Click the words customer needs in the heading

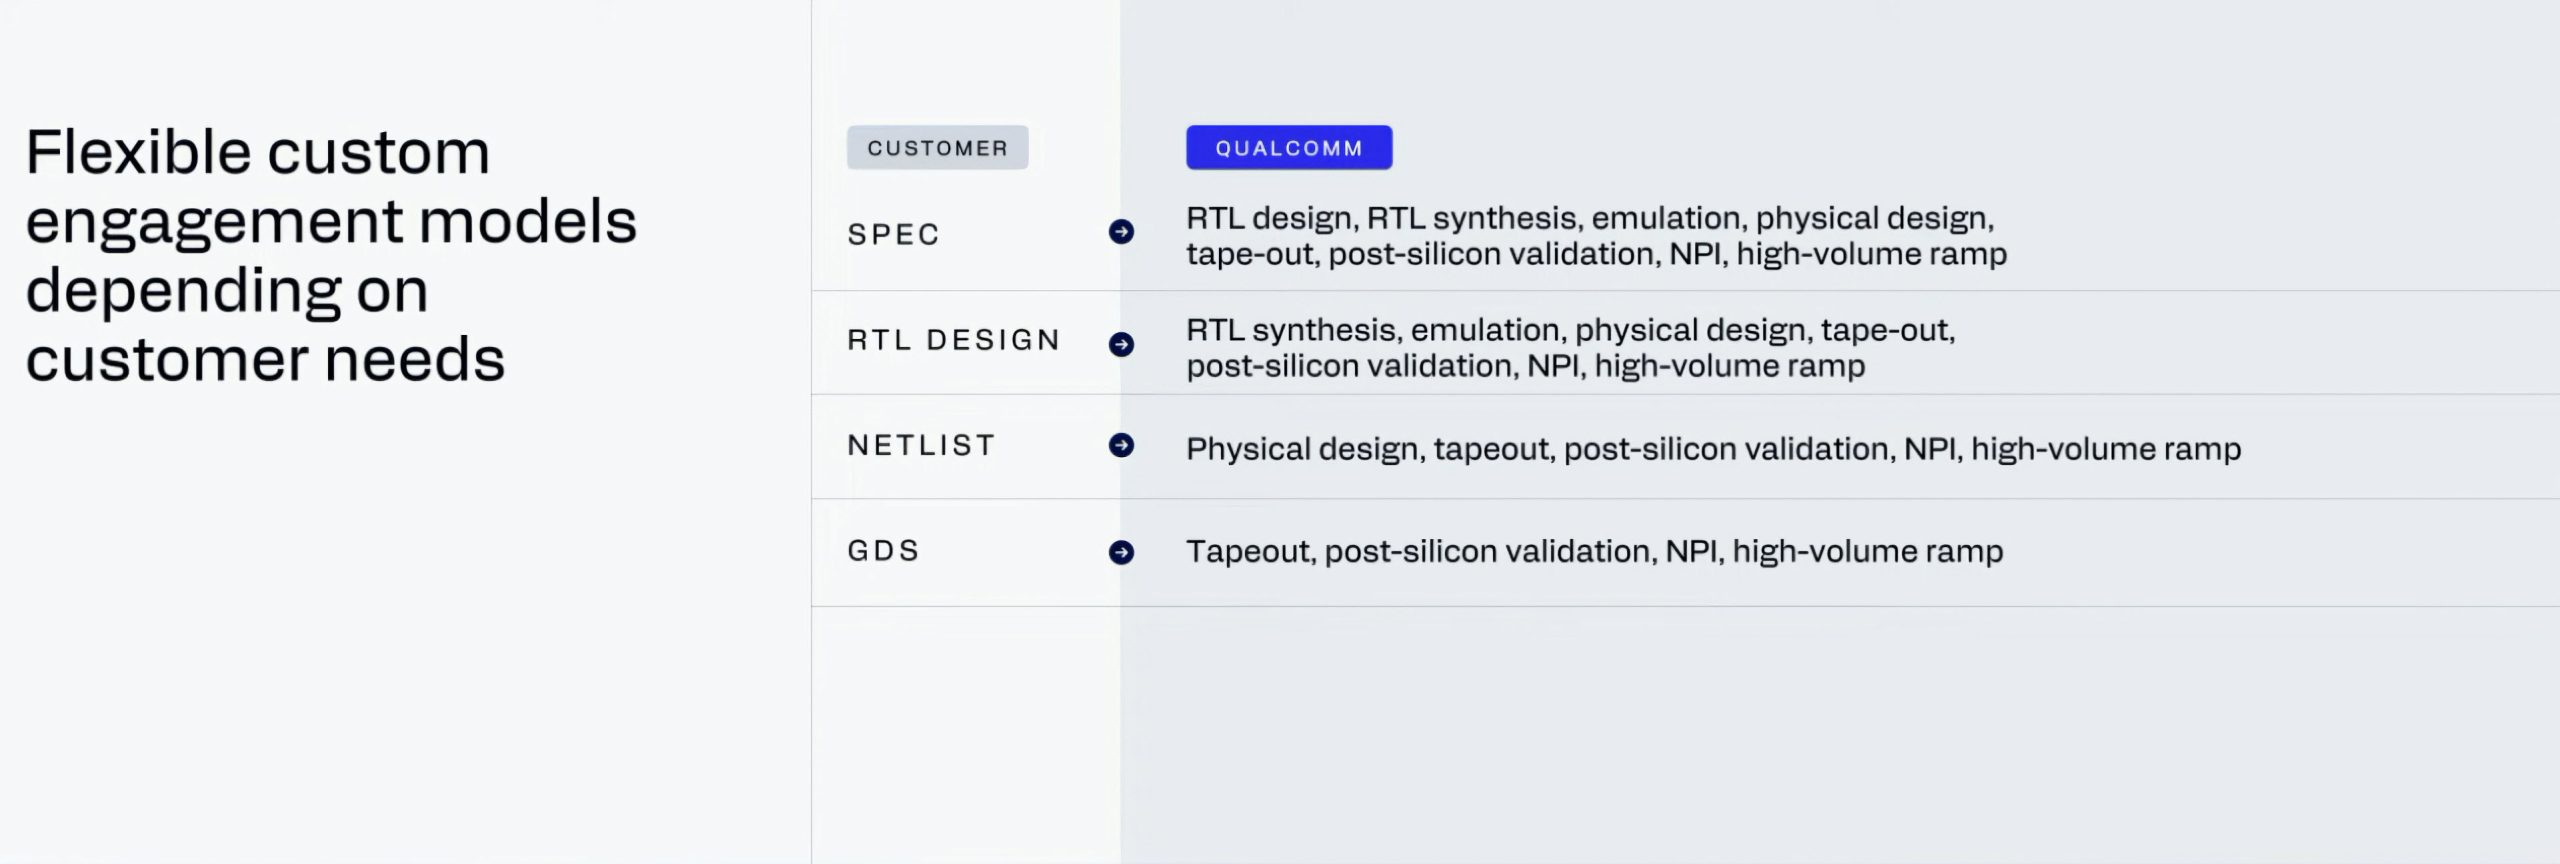coord(265,359)
